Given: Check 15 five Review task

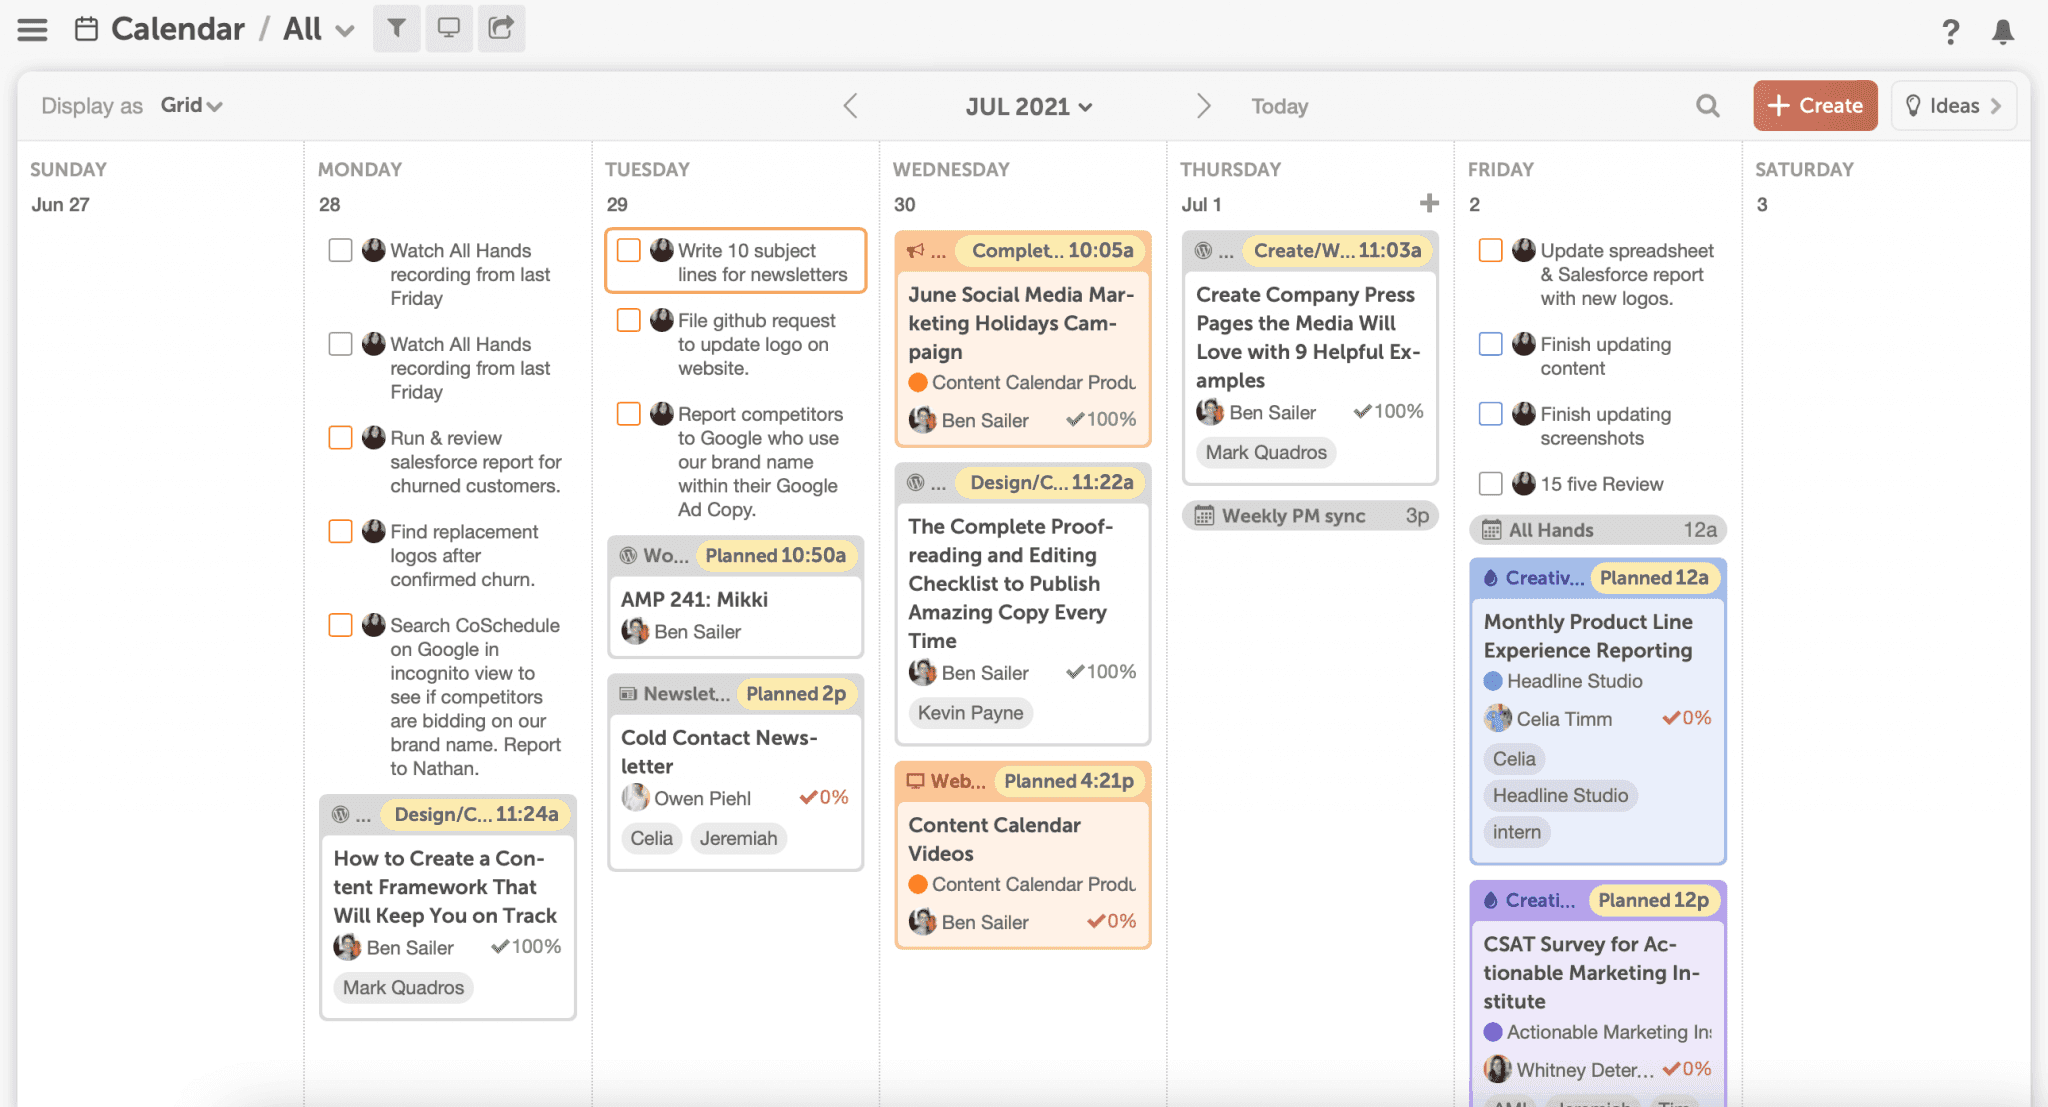Looking at the screenshot, I should pyautogui.click(x=1490, y=484).
